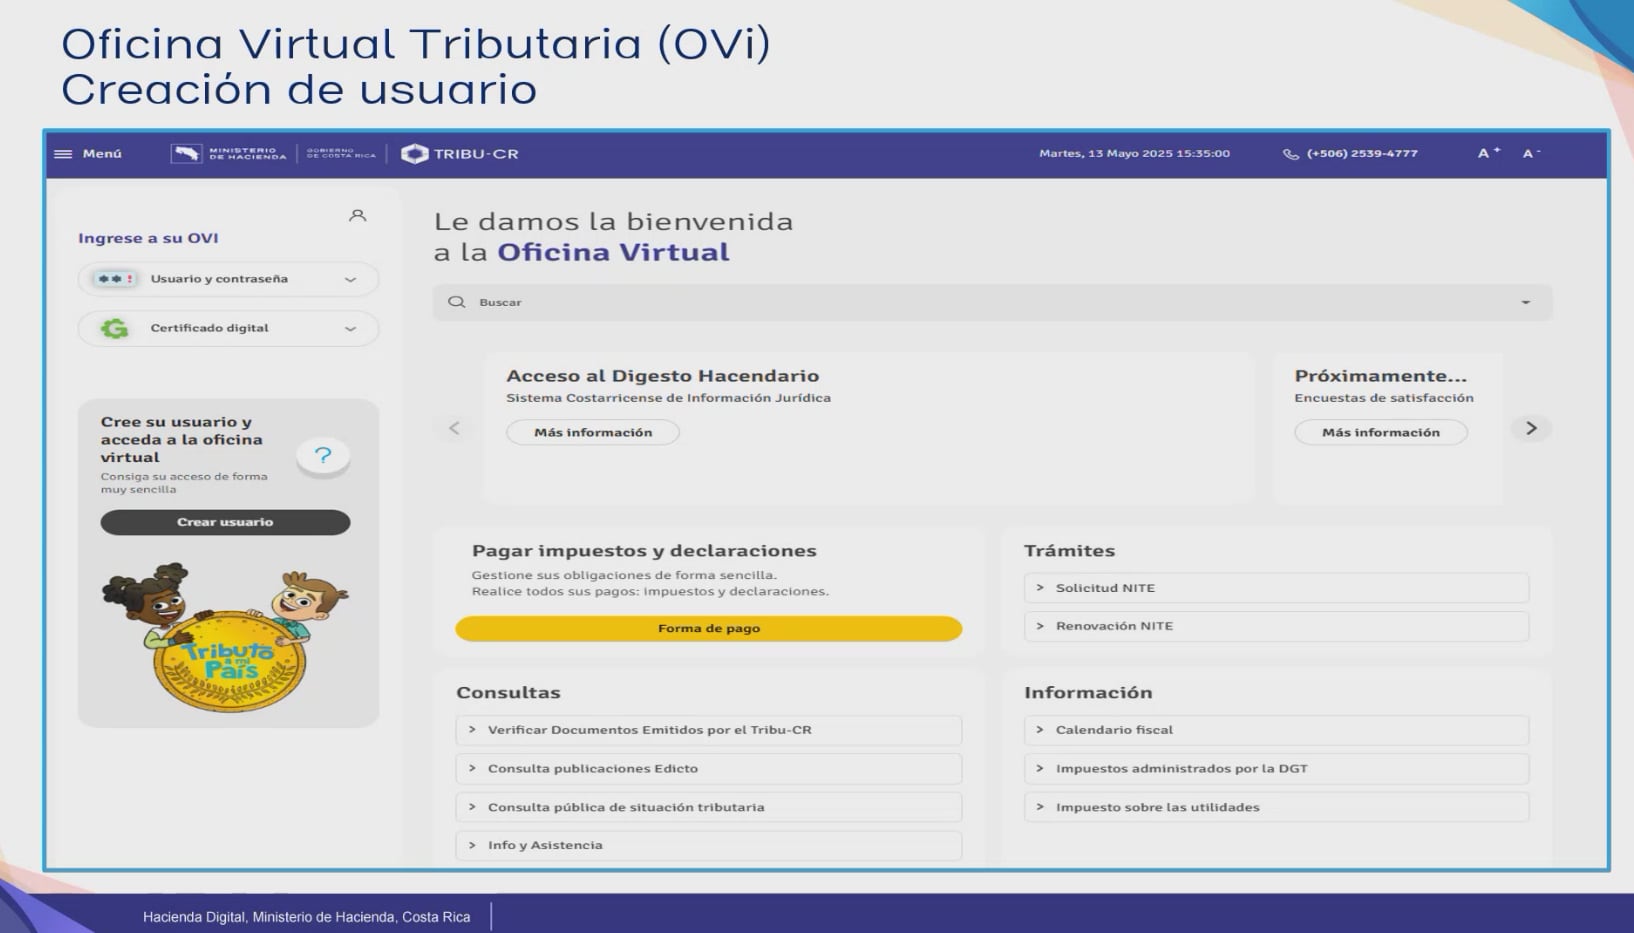Open the hamburger Menu icon
This screenshot has height=933, width=1634.
click(63, 154)
